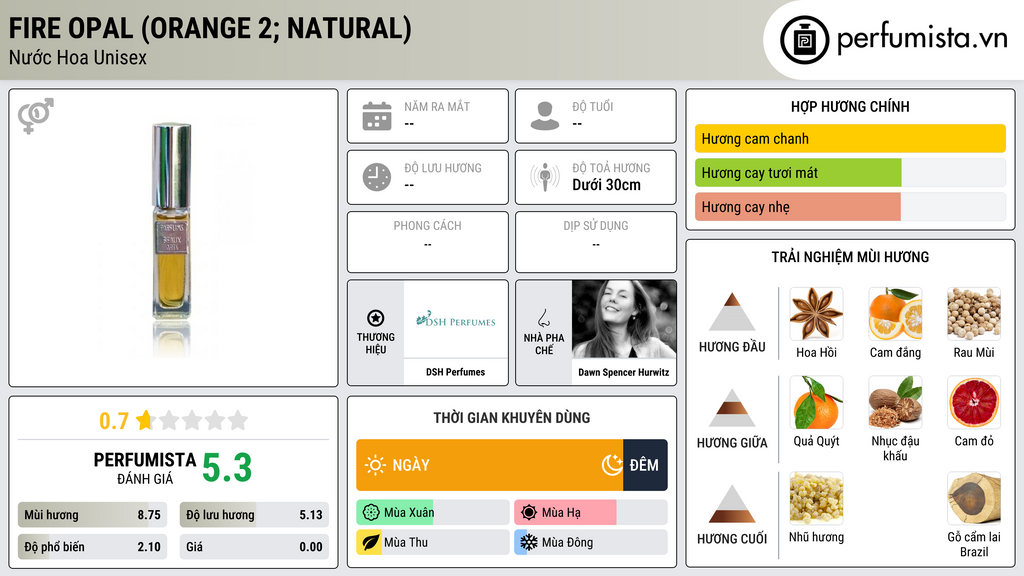This screenshot has height=576, width=1024.
Task: Open the Dawn Spencer Hurwitz perfumer name link
Action: [624, 372]
